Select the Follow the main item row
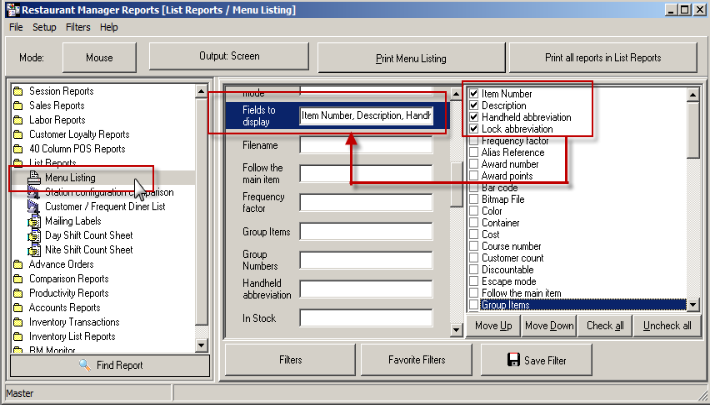 click(x=521, y=293)
